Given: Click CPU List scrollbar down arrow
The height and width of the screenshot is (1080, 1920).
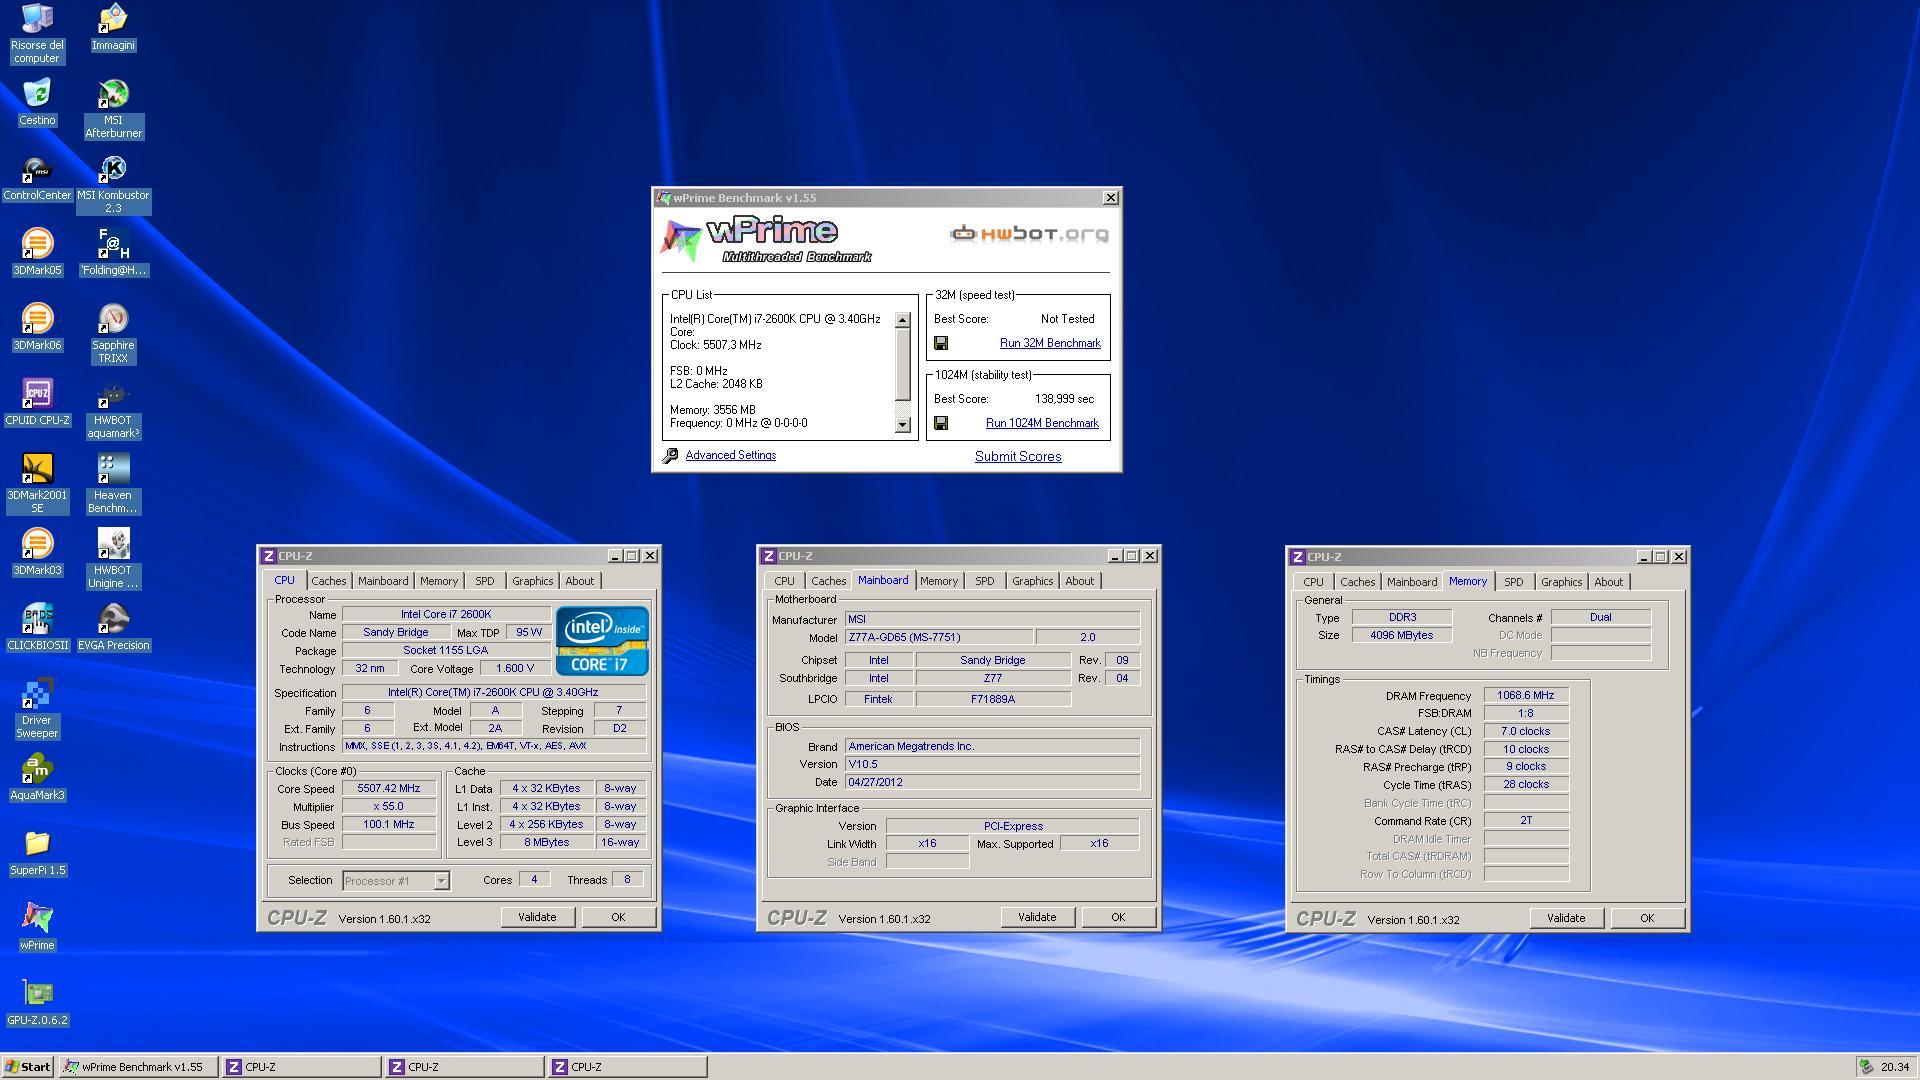Looking at the screenshot, I should coord(902,424).
